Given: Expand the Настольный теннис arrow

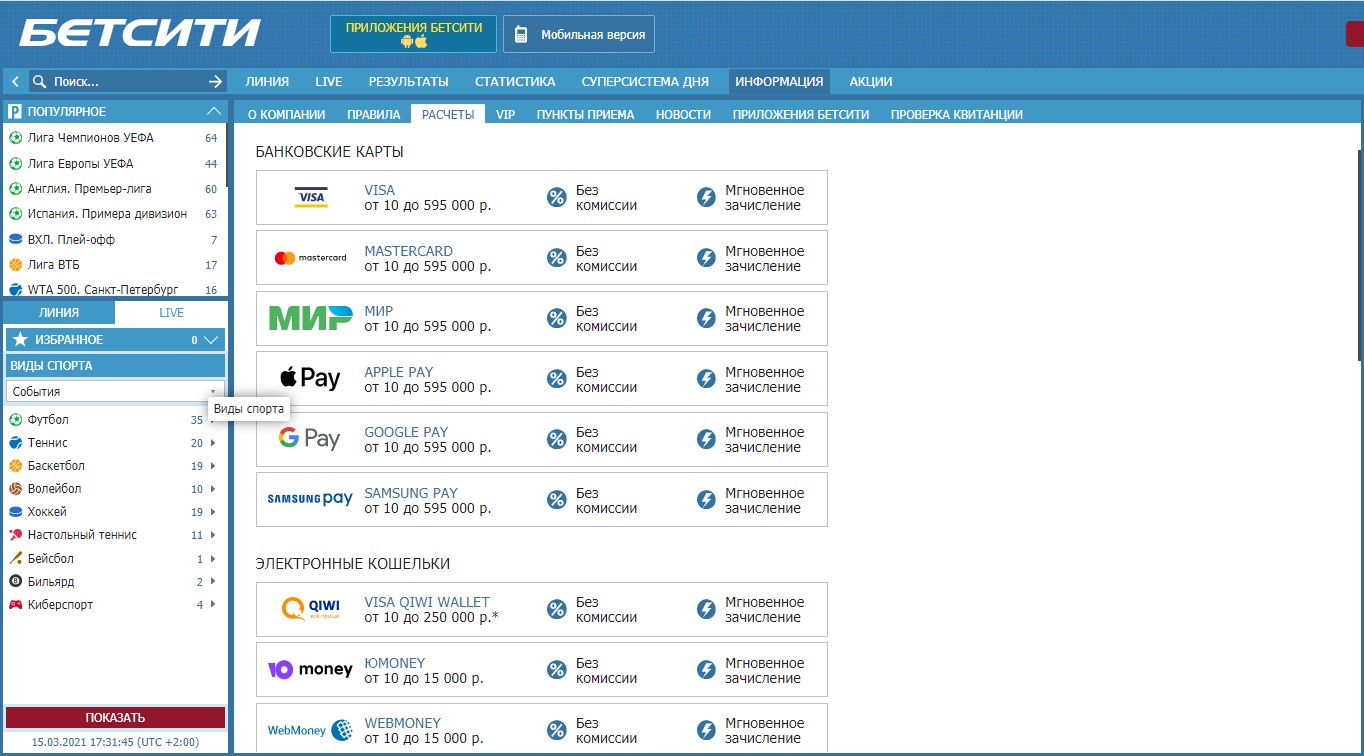Looking at the screenshot, I should (x=212, y=535).
